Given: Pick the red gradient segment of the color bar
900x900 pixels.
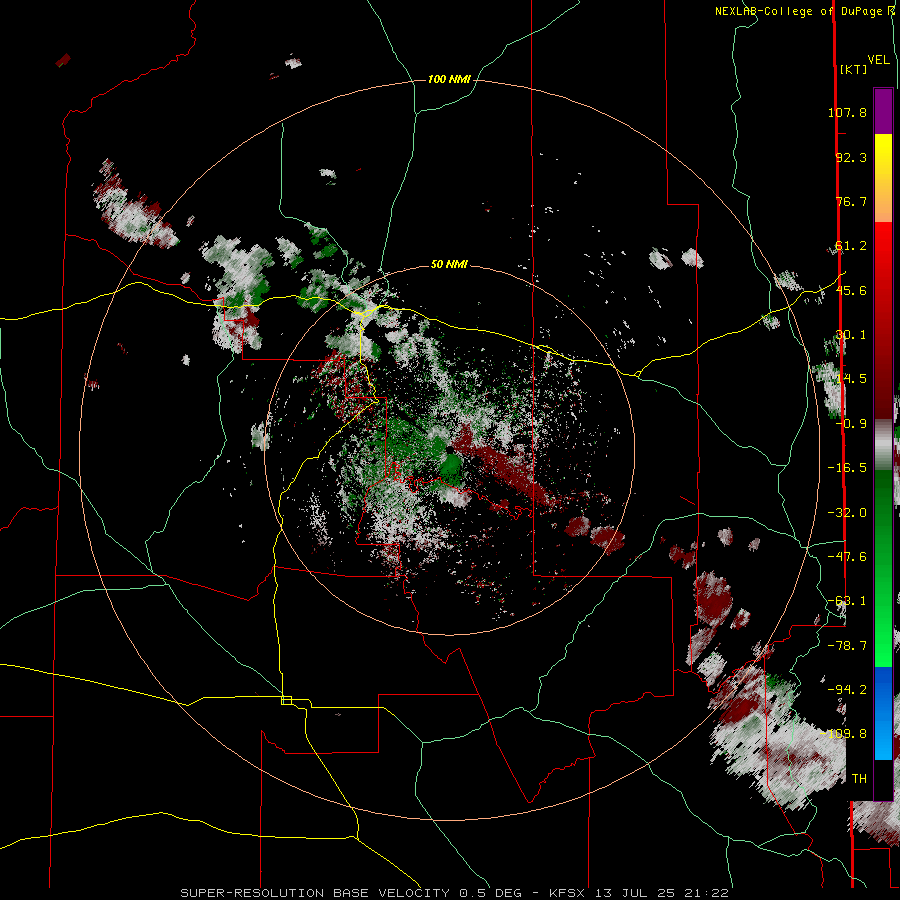Looking at the screenshot, I should pos(883,320).
